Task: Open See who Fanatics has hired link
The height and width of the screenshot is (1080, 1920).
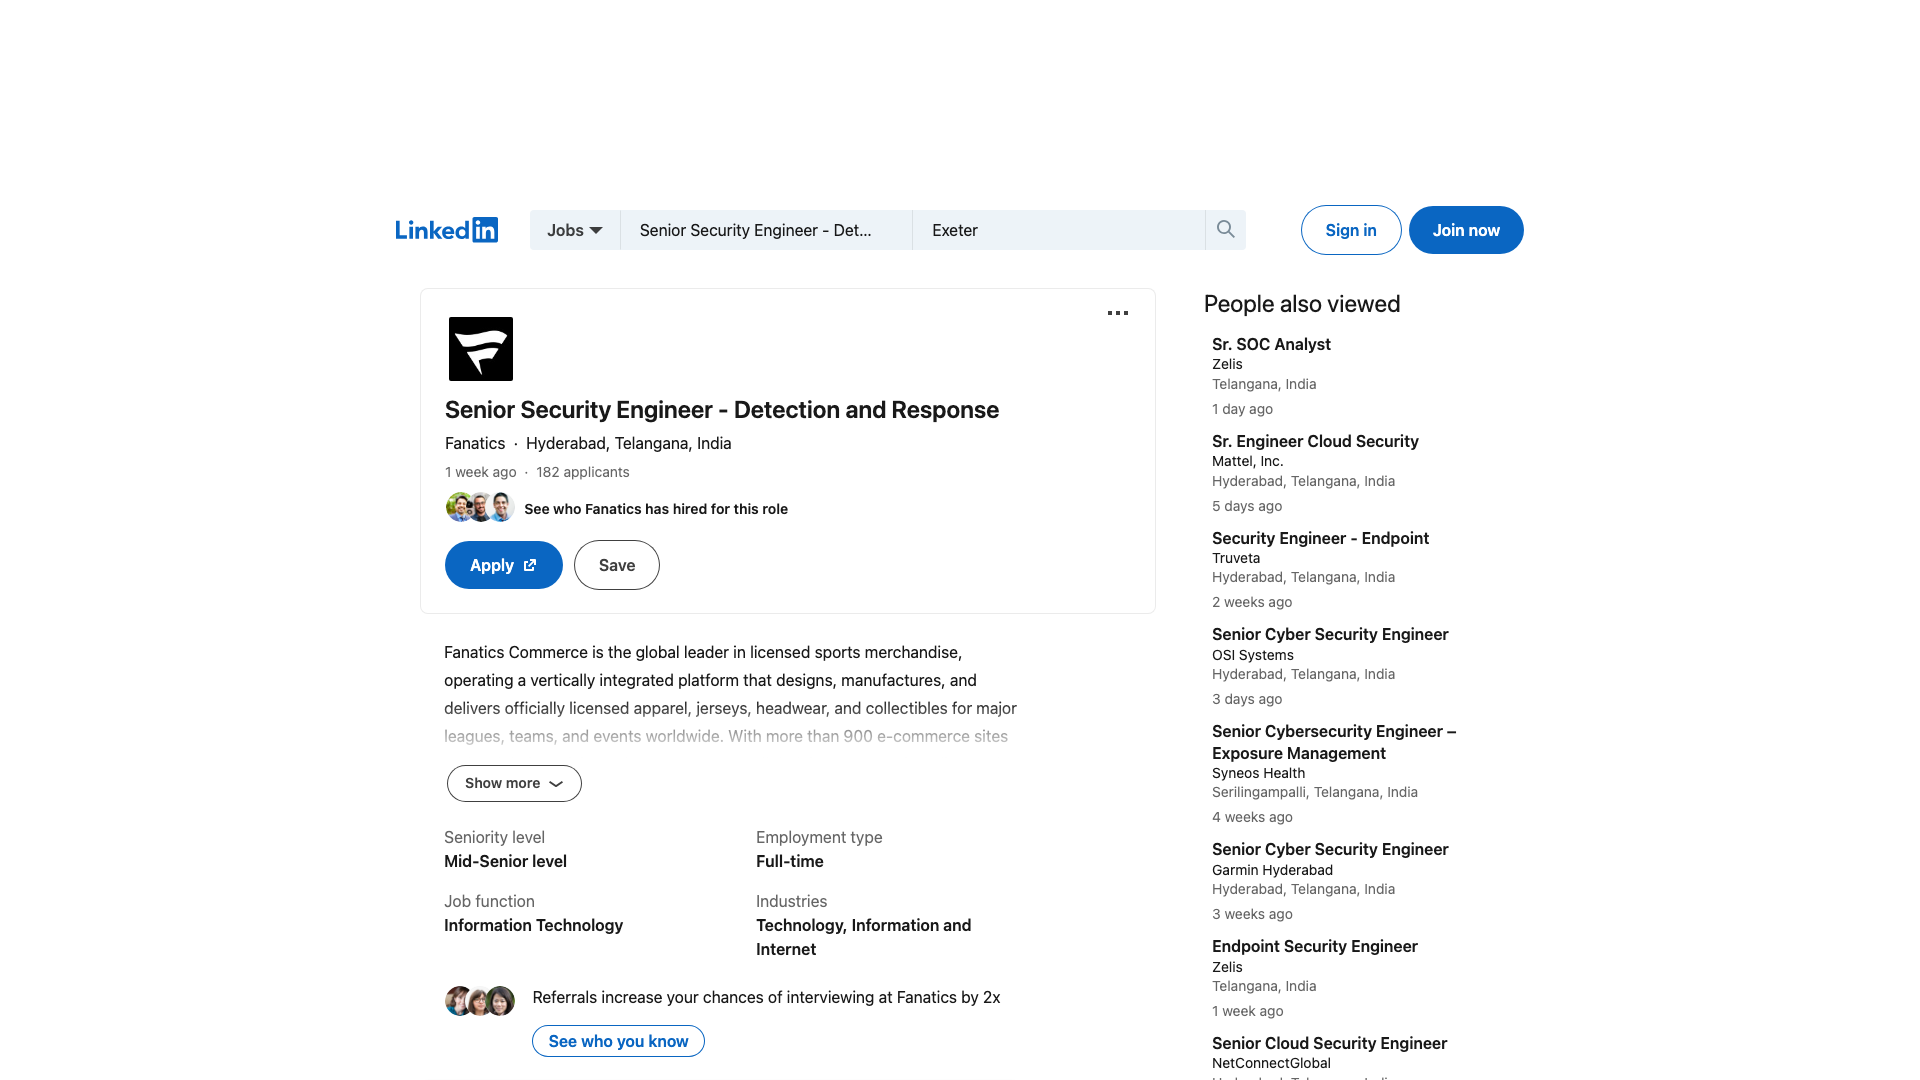Action: tap(656, 509)
